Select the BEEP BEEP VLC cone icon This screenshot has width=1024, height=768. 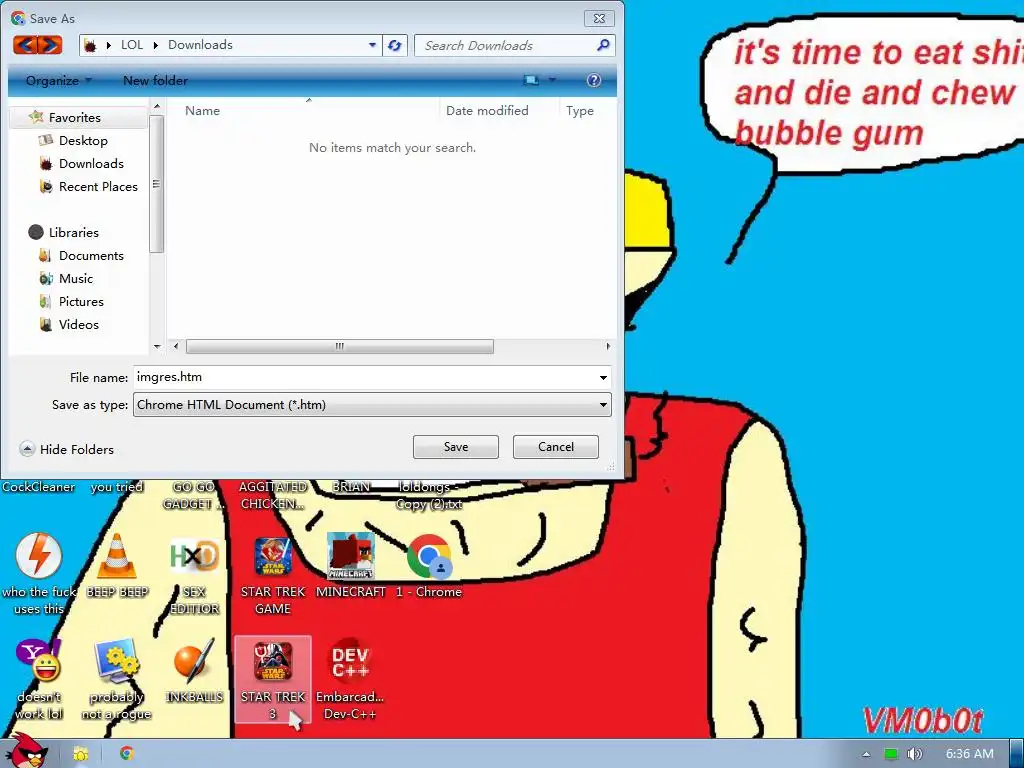click(117, 566)
